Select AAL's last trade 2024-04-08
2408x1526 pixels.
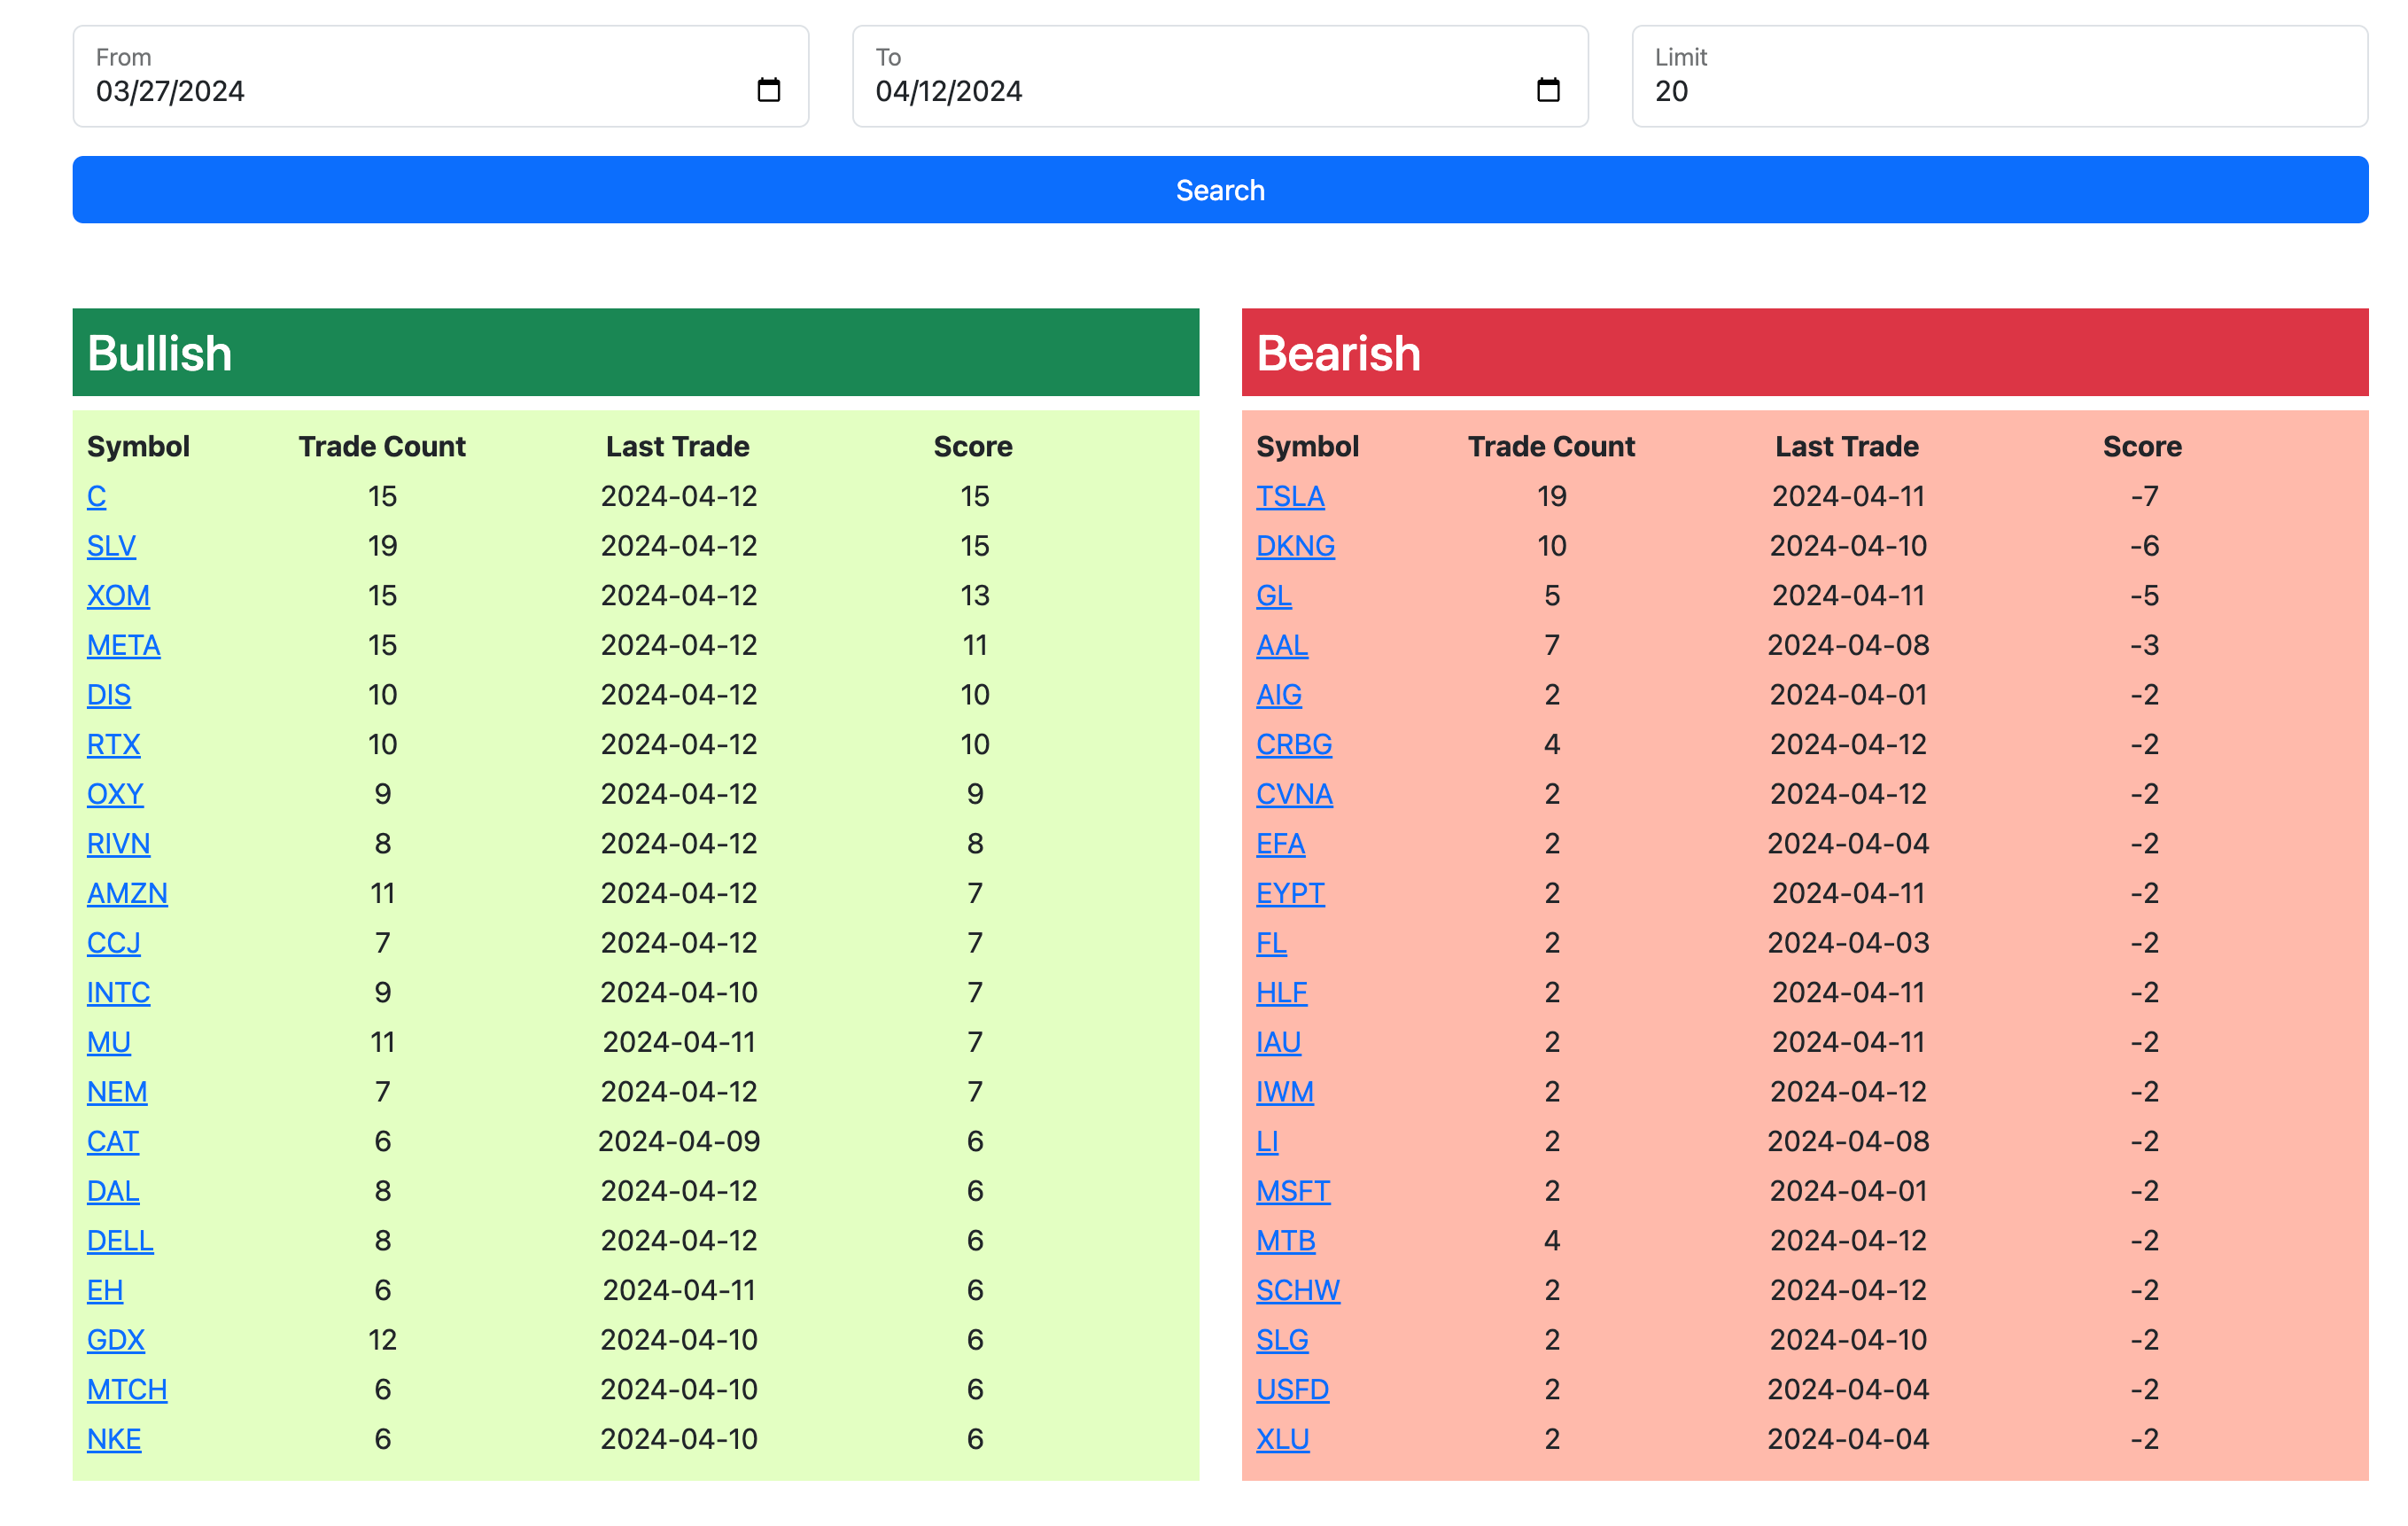(x=1848, y=645)
